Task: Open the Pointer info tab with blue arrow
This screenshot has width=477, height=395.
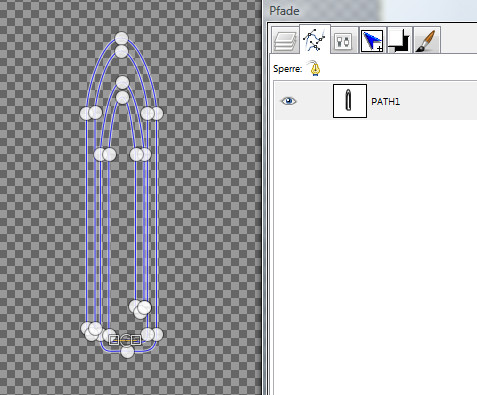Action: point(372,41)
